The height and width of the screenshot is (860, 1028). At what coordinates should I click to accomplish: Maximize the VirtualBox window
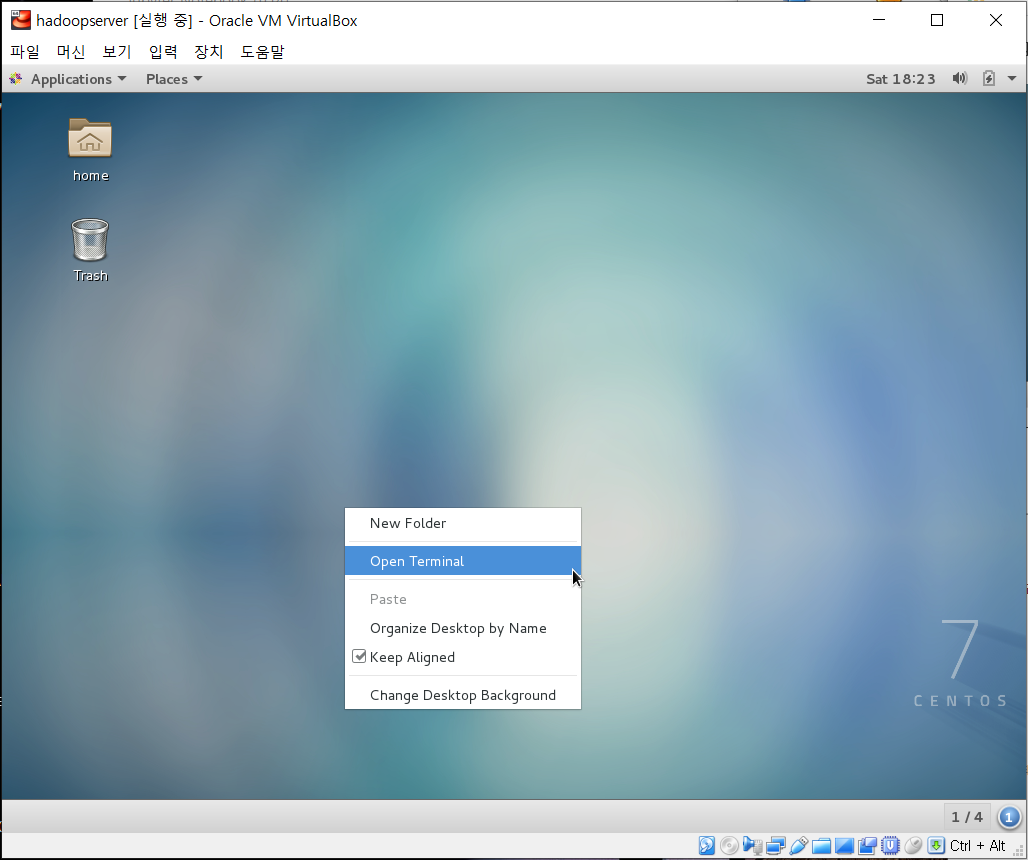pyautogui.click(x=937, y=20)
